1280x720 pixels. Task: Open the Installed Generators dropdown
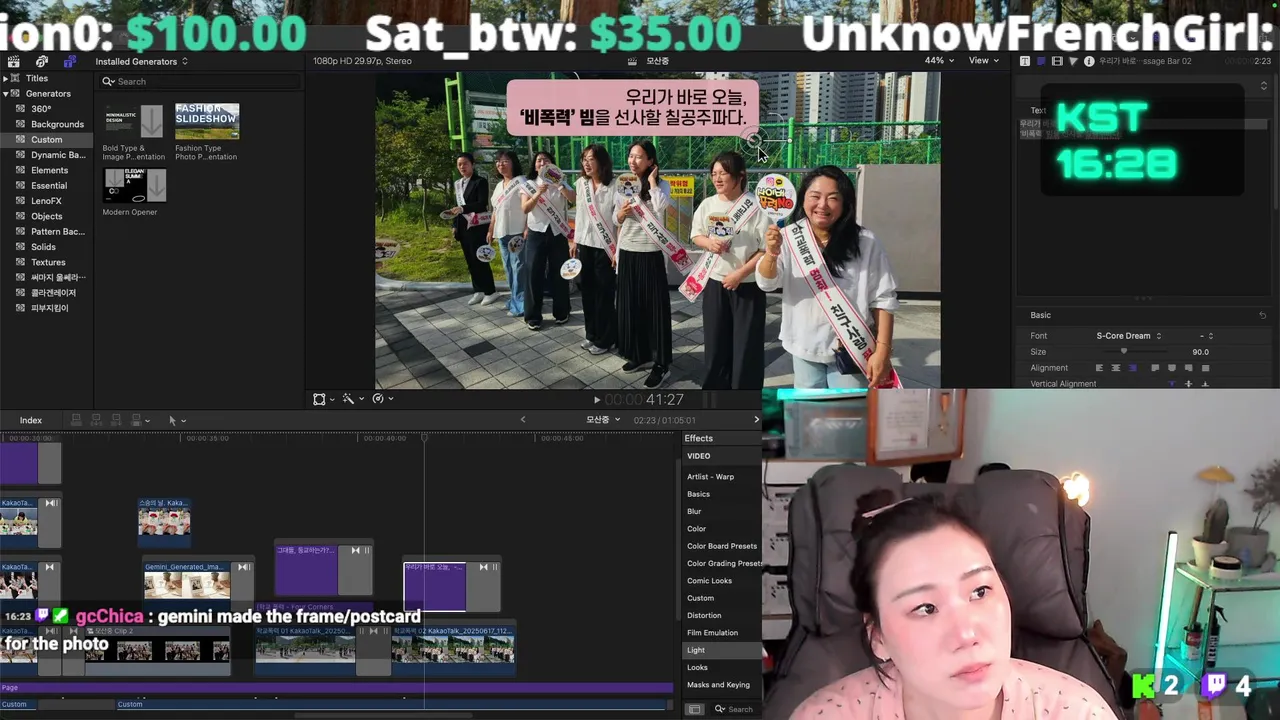[141, 61]
